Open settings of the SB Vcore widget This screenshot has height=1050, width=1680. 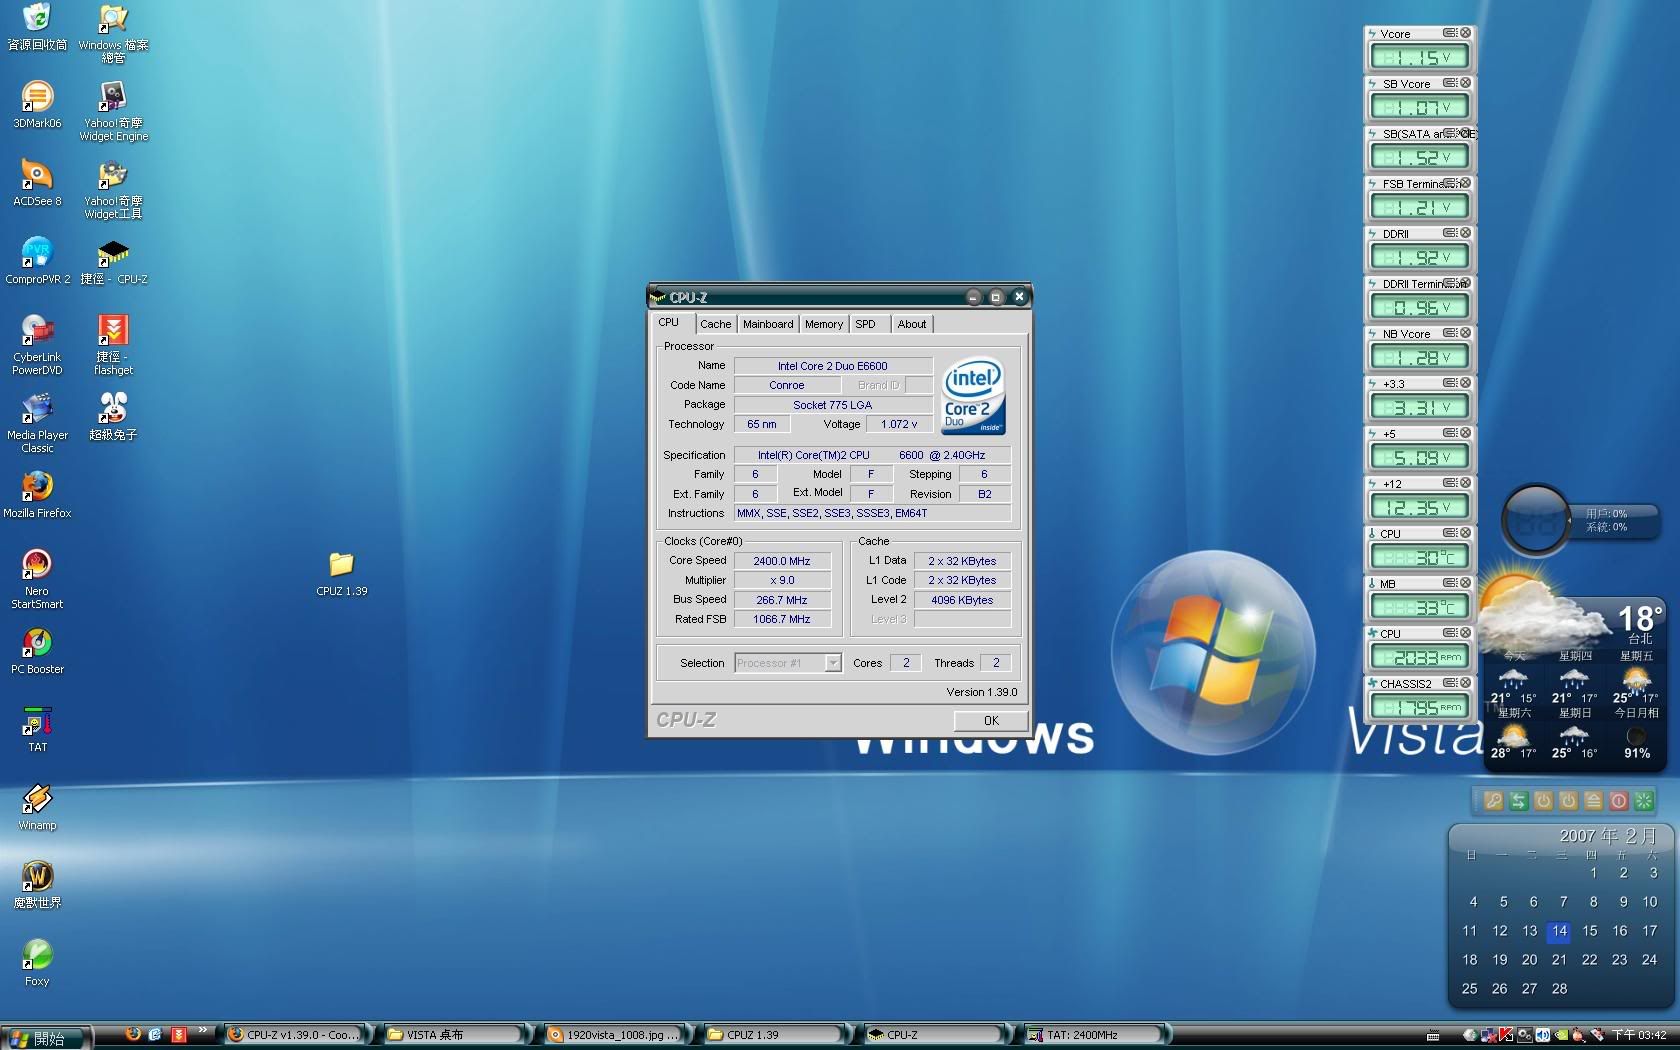1449,83
